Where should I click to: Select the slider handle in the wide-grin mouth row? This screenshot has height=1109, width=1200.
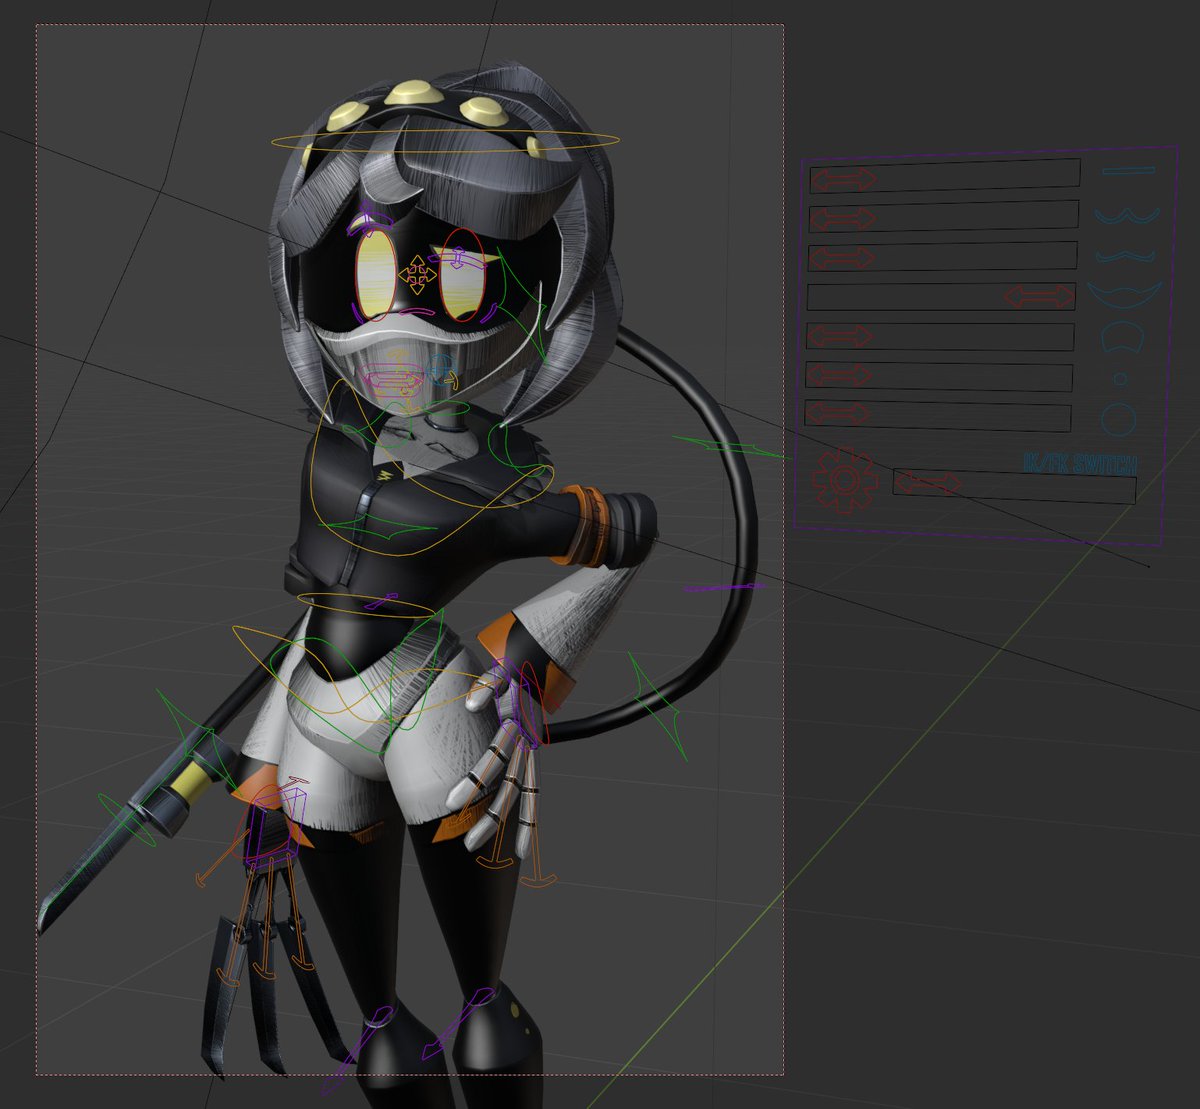pos(1039,297)
